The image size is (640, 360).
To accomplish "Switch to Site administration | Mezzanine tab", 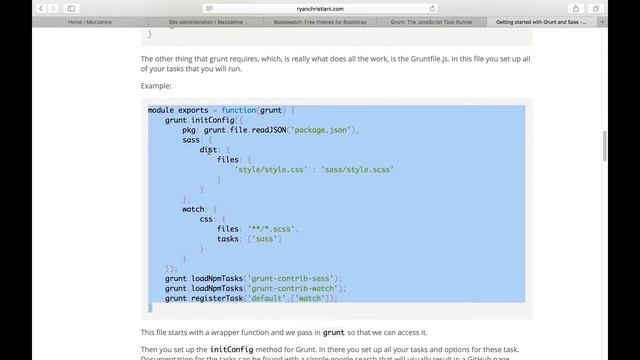I will coord(206,22).
